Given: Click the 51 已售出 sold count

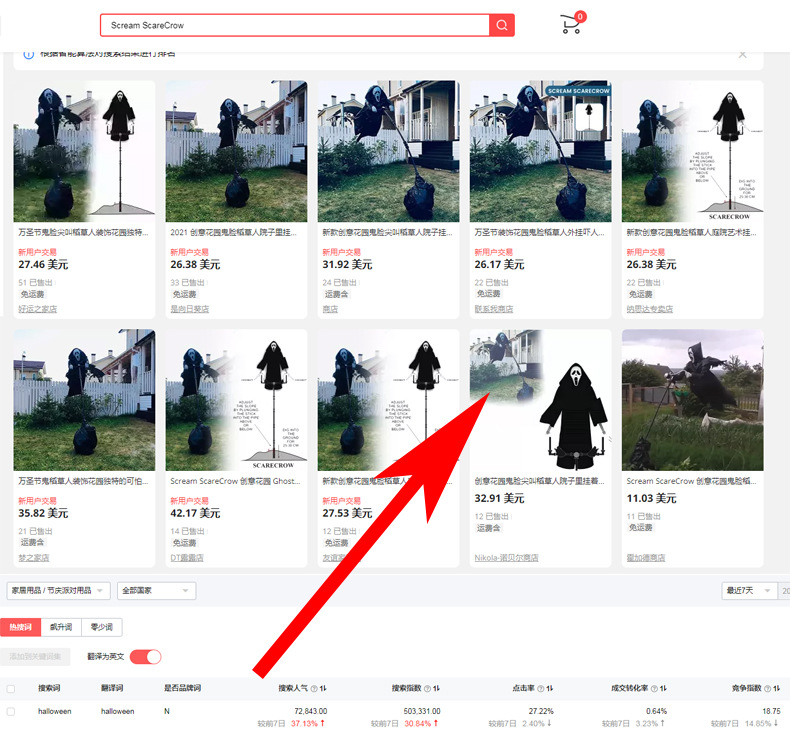Looking at the screenshot, I should tap(35, 283).
